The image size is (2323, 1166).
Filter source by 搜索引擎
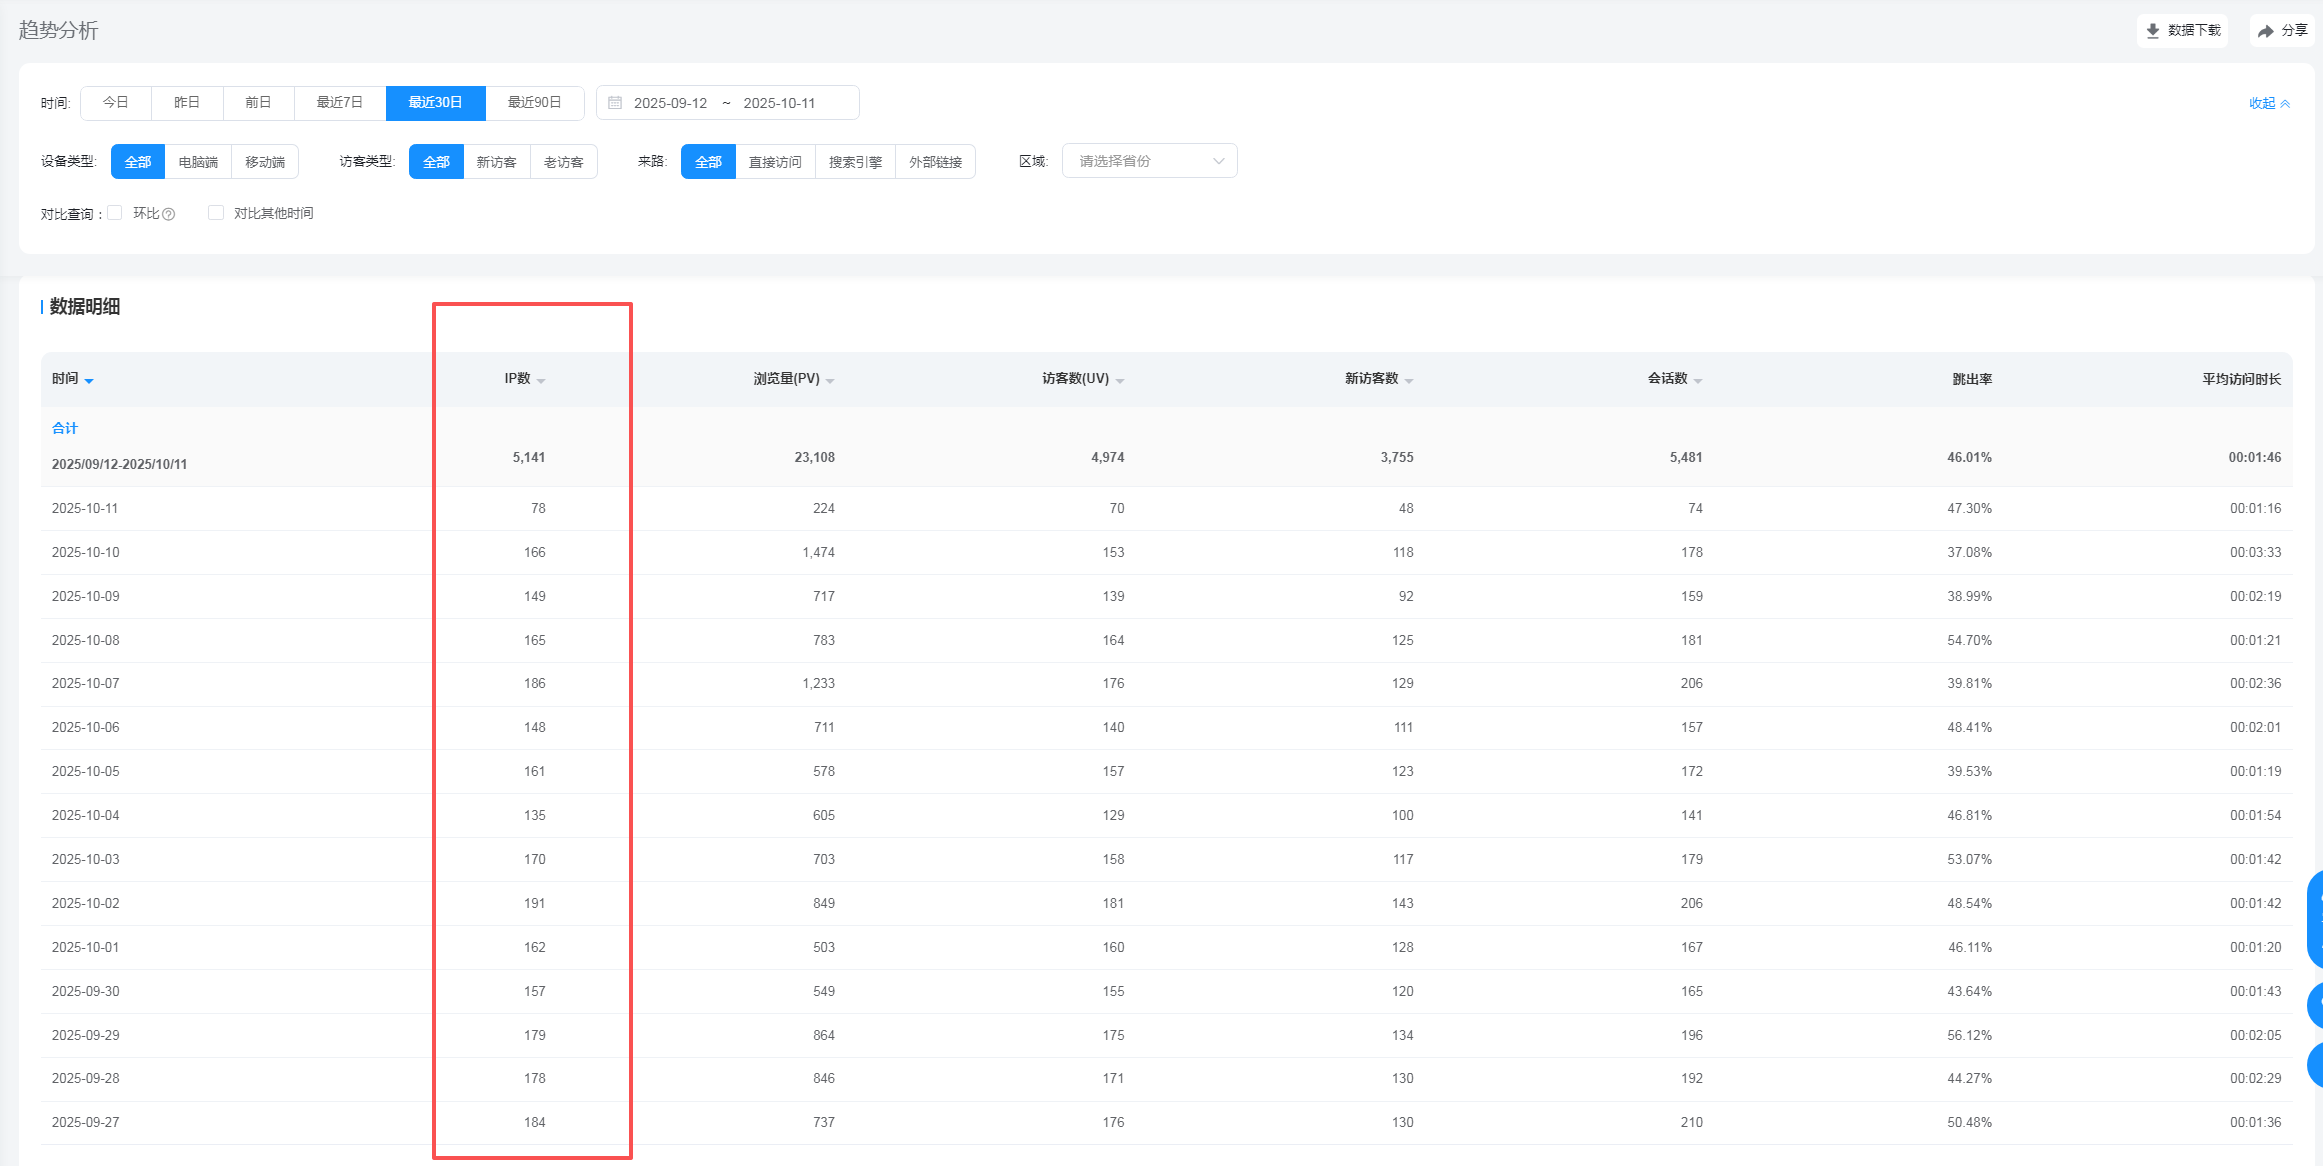coord(855,162)
